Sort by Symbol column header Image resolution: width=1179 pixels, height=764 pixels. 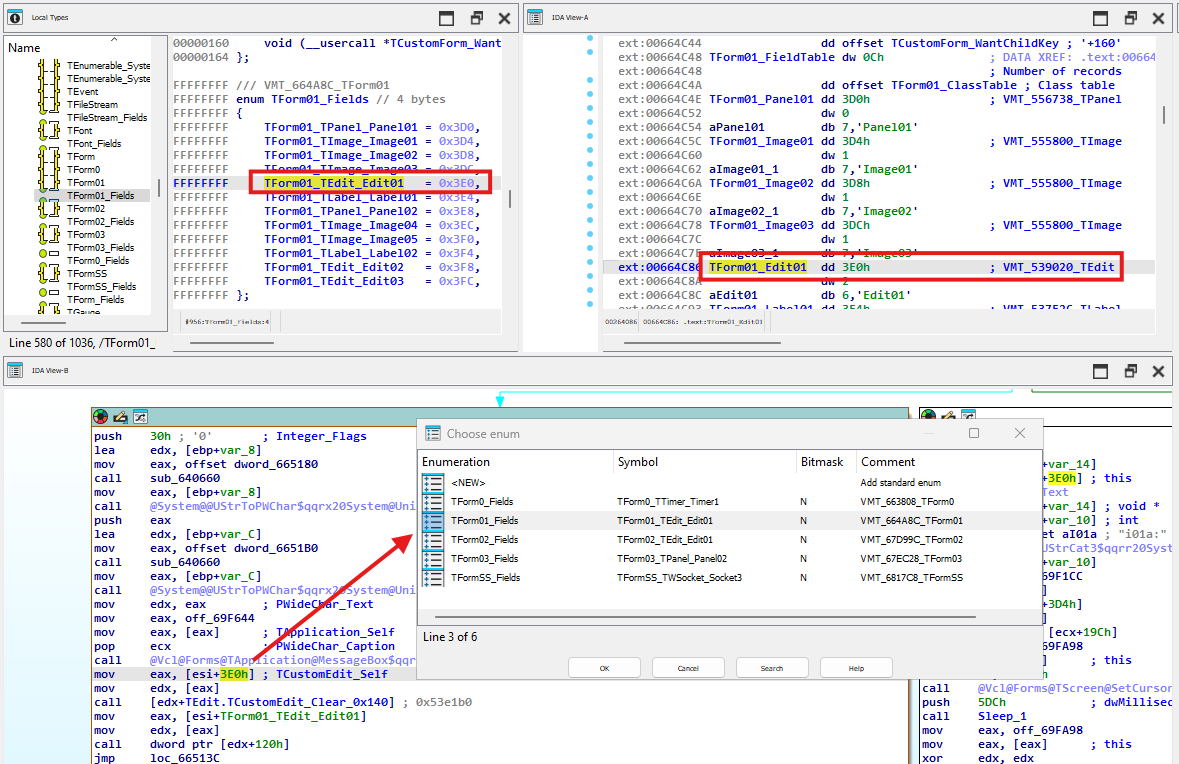tap(704, 462)
